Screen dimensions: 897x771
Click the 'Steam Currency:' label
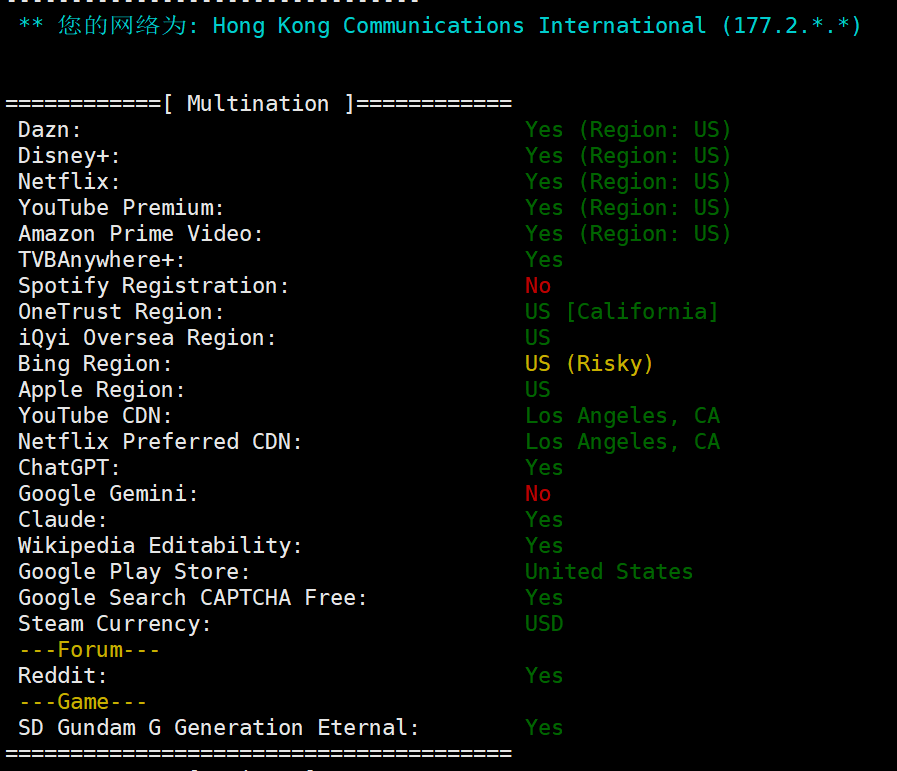pos(114,624)
